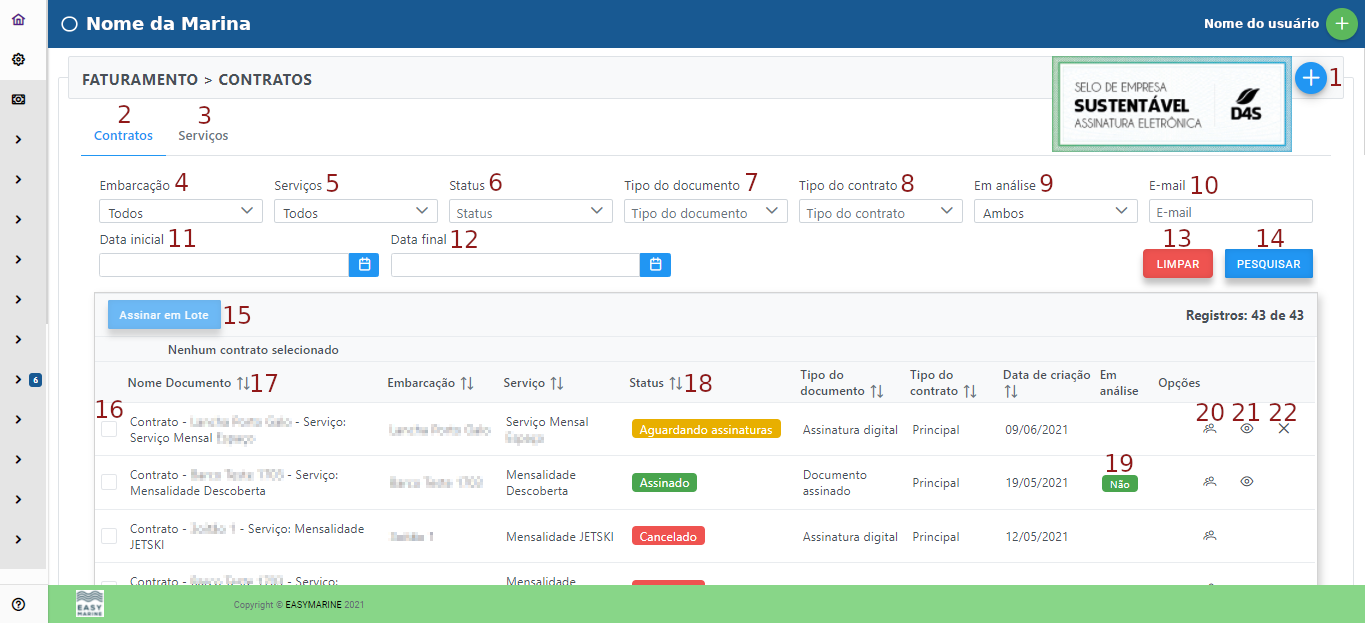Click the green plus icon beside Nome do usuário
1365x623 pixels.
[1341, 24]
